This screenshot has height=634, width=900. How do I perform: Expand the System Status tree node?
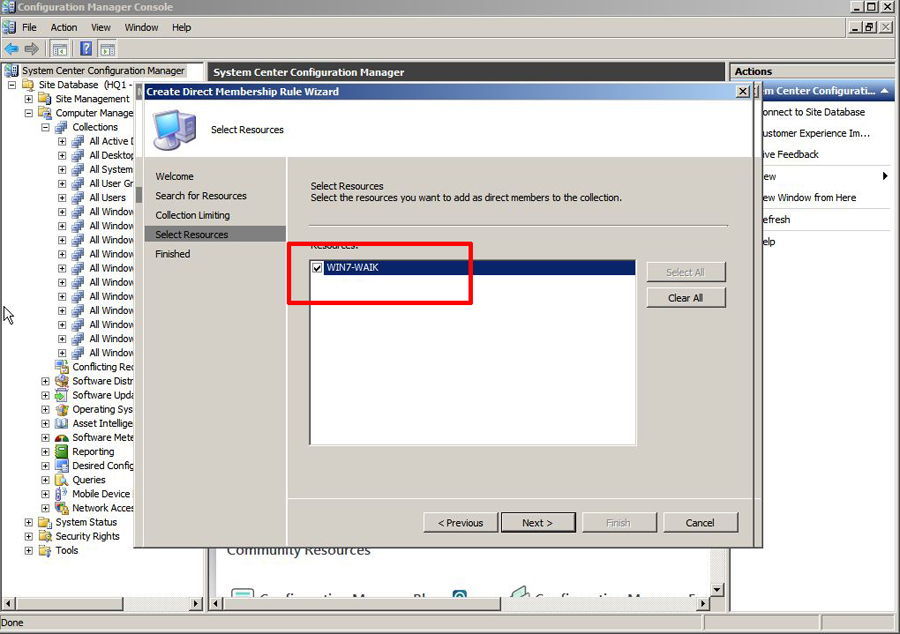click(28, 522)
